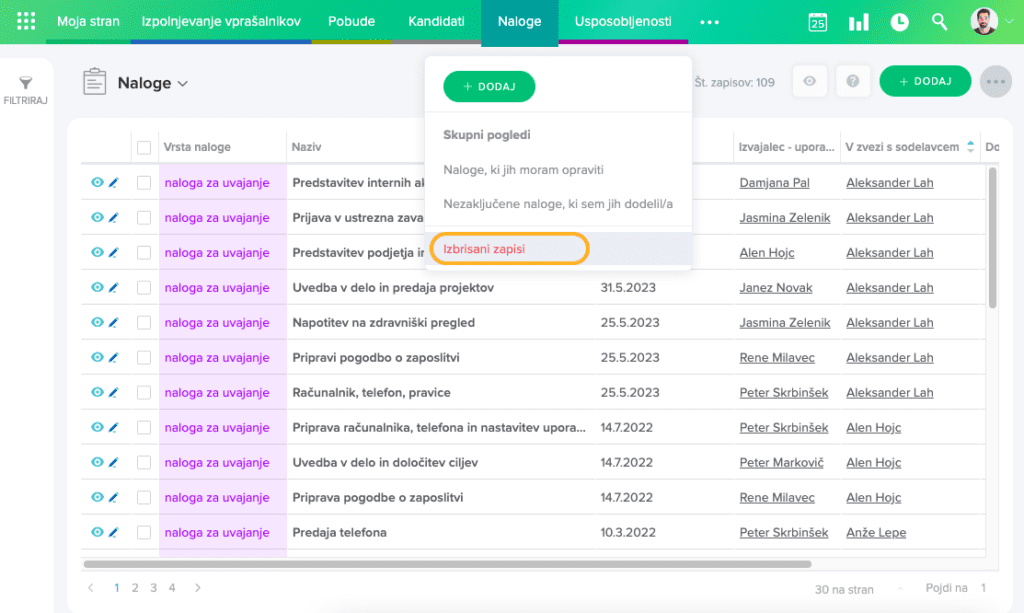Tick the checkbox for 'Predaja telefona' row
The width and height of the screenshot is (1024, 613).
(x=144, y=533)
